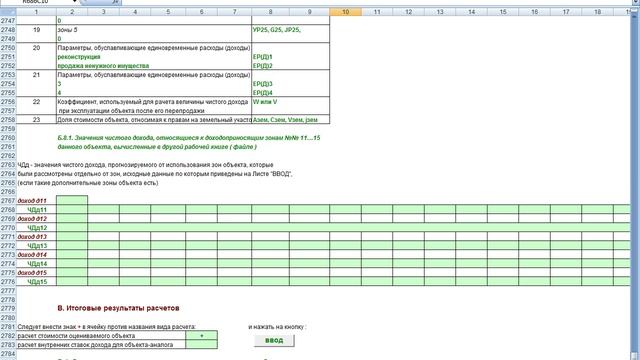Screen dimensions: 640x360
Task: Click the ЧДд13 row label
Action: [x=37, y=245]
